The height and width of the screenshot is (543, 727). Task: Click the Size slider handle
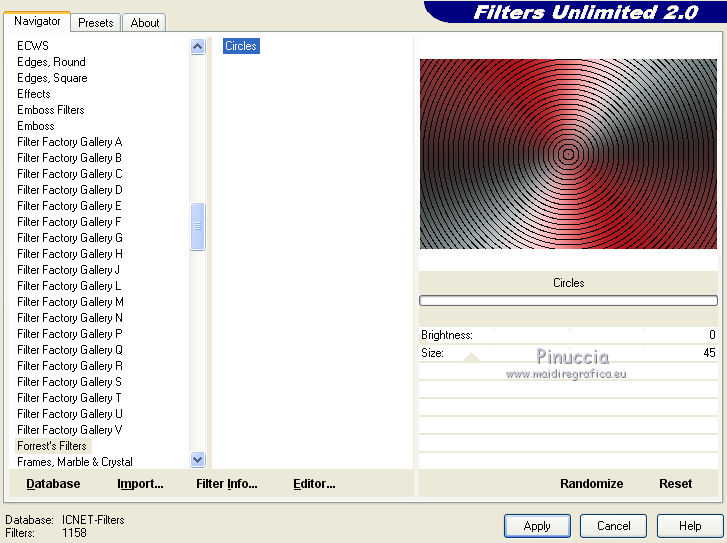[471, 357]
